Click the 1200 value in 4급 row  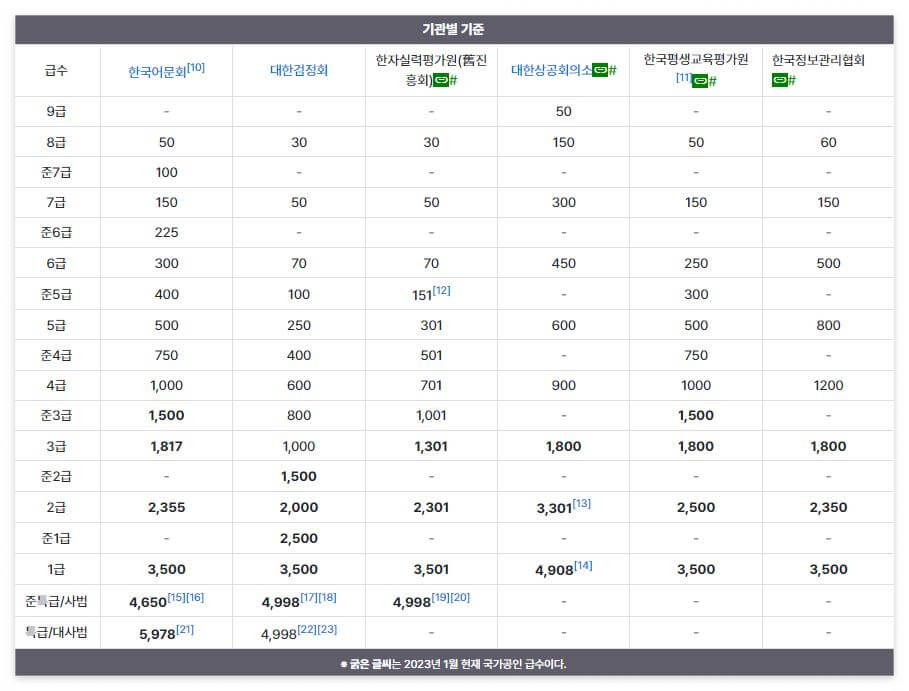coord(828,385)
